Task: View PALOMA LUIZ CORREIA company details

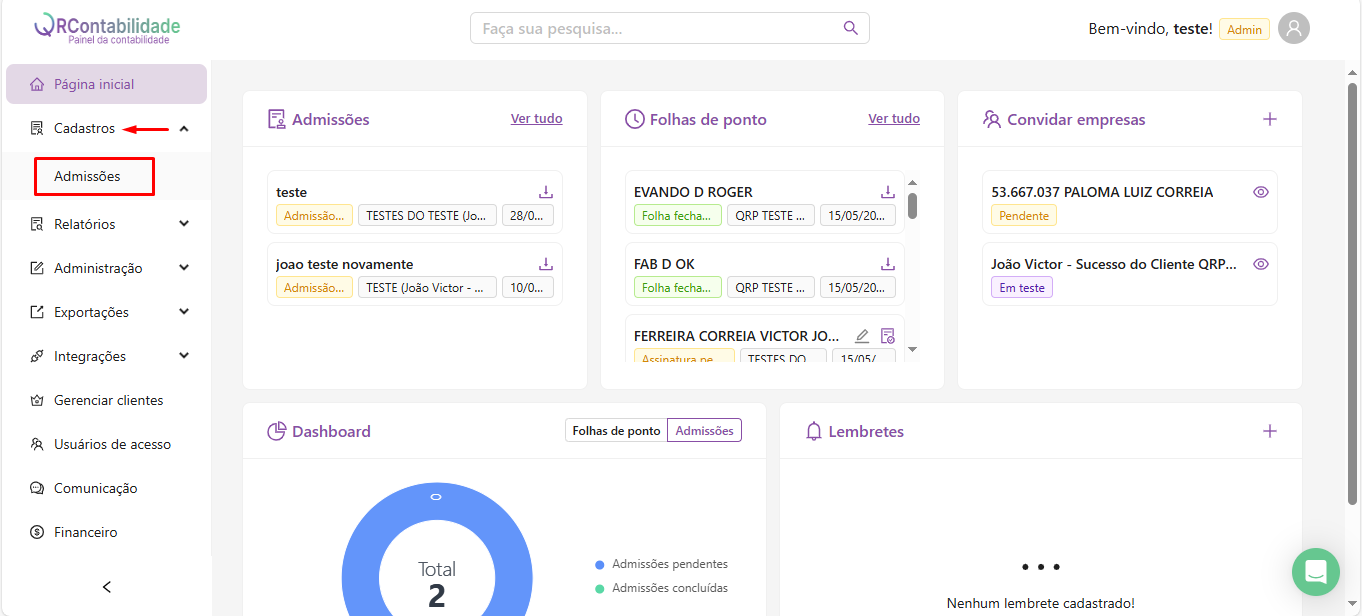Action: click(x=1261, y=192)
